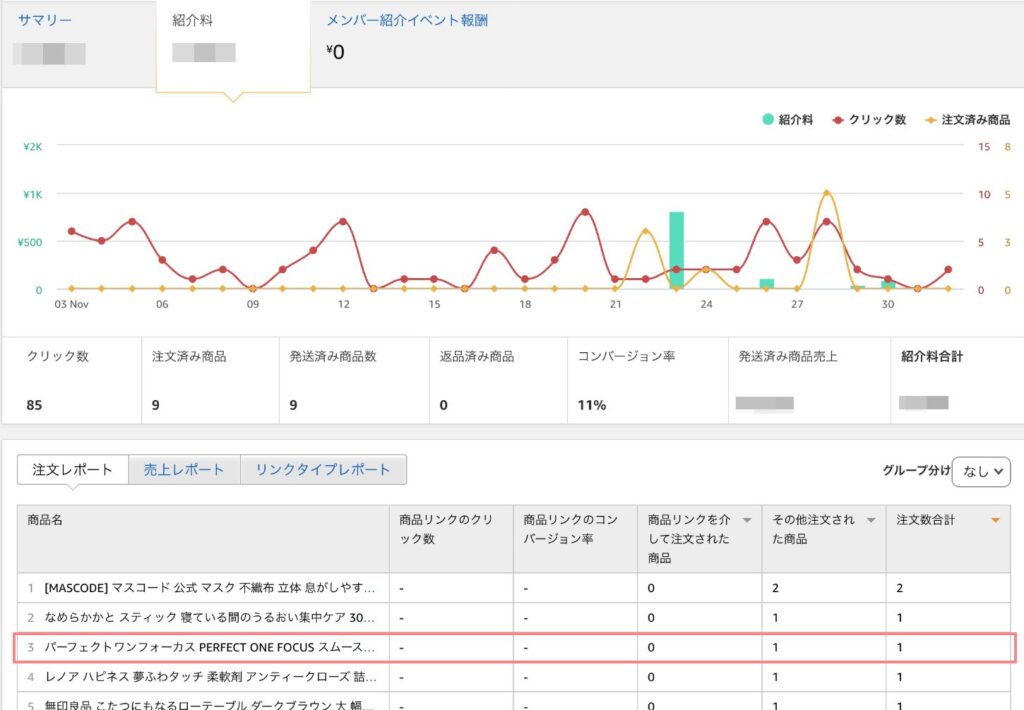Click the パーフェクトワンフォーカス product row
The image size is (1024, 710).
point(210,647)
